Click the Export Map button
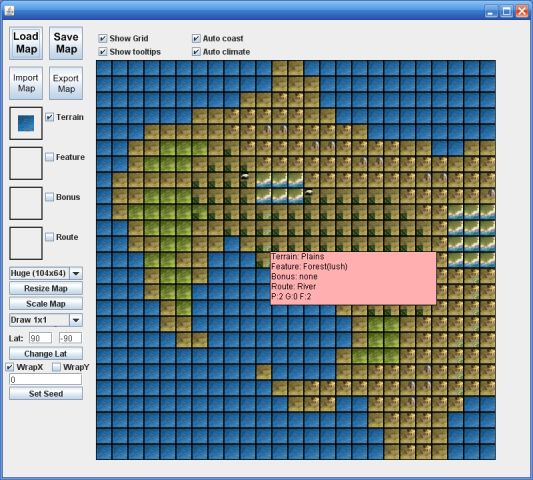 pos(66,83)
